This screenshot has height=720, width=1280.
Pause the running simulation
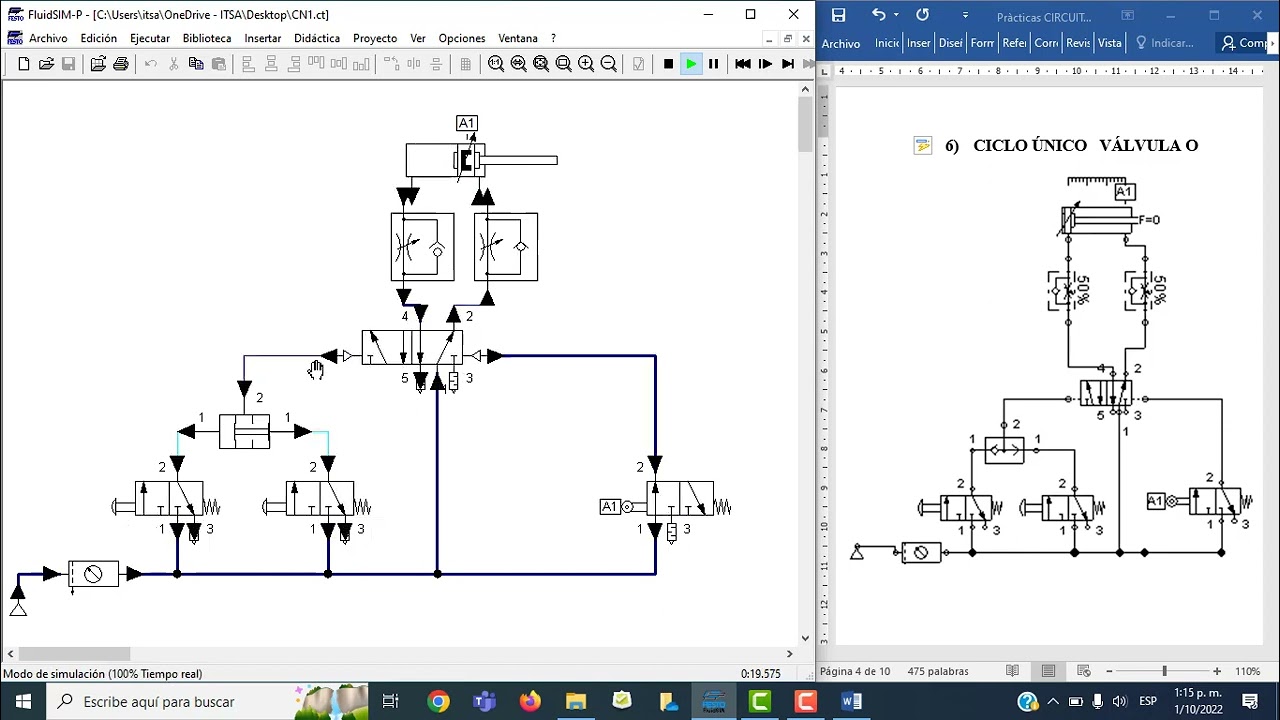(713, 64)
